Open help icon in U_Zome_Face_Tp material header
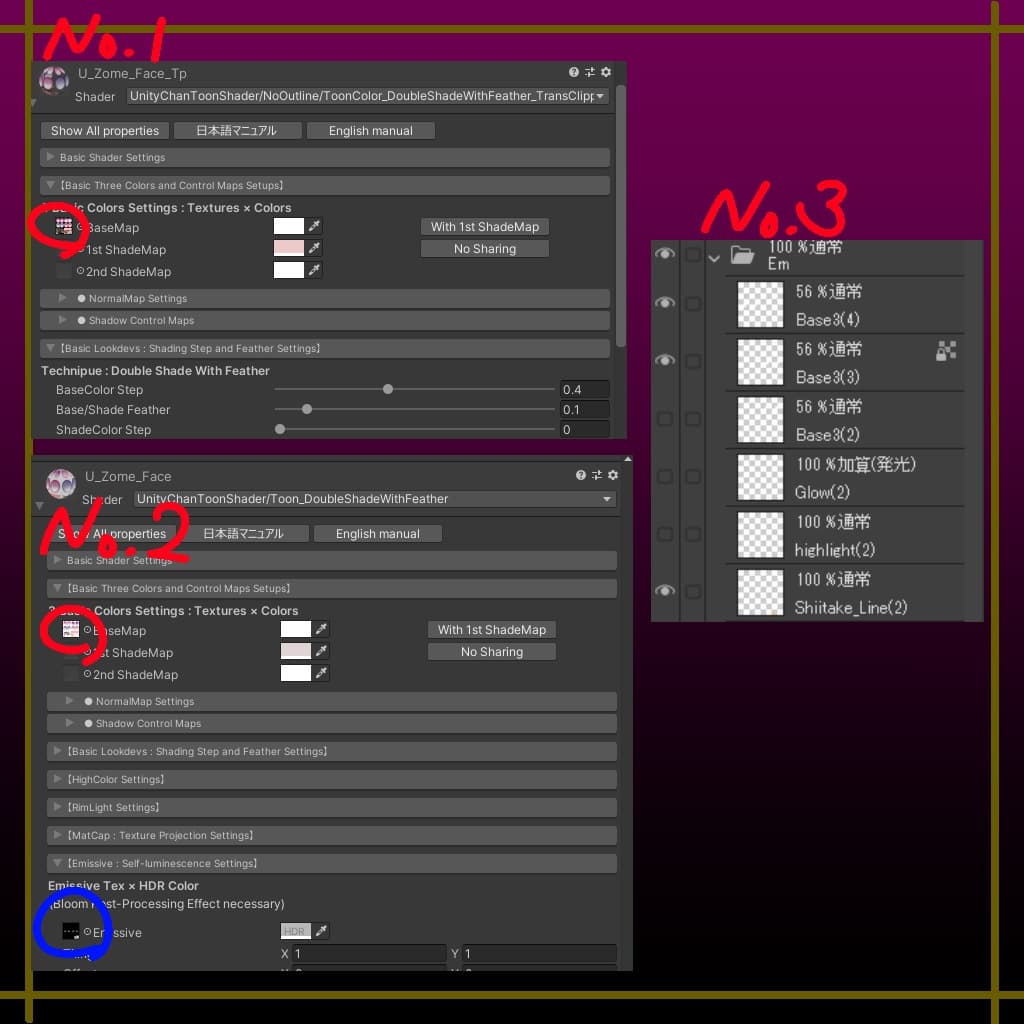This screenshot has height=1024, width=1024. tap(573, 72)
